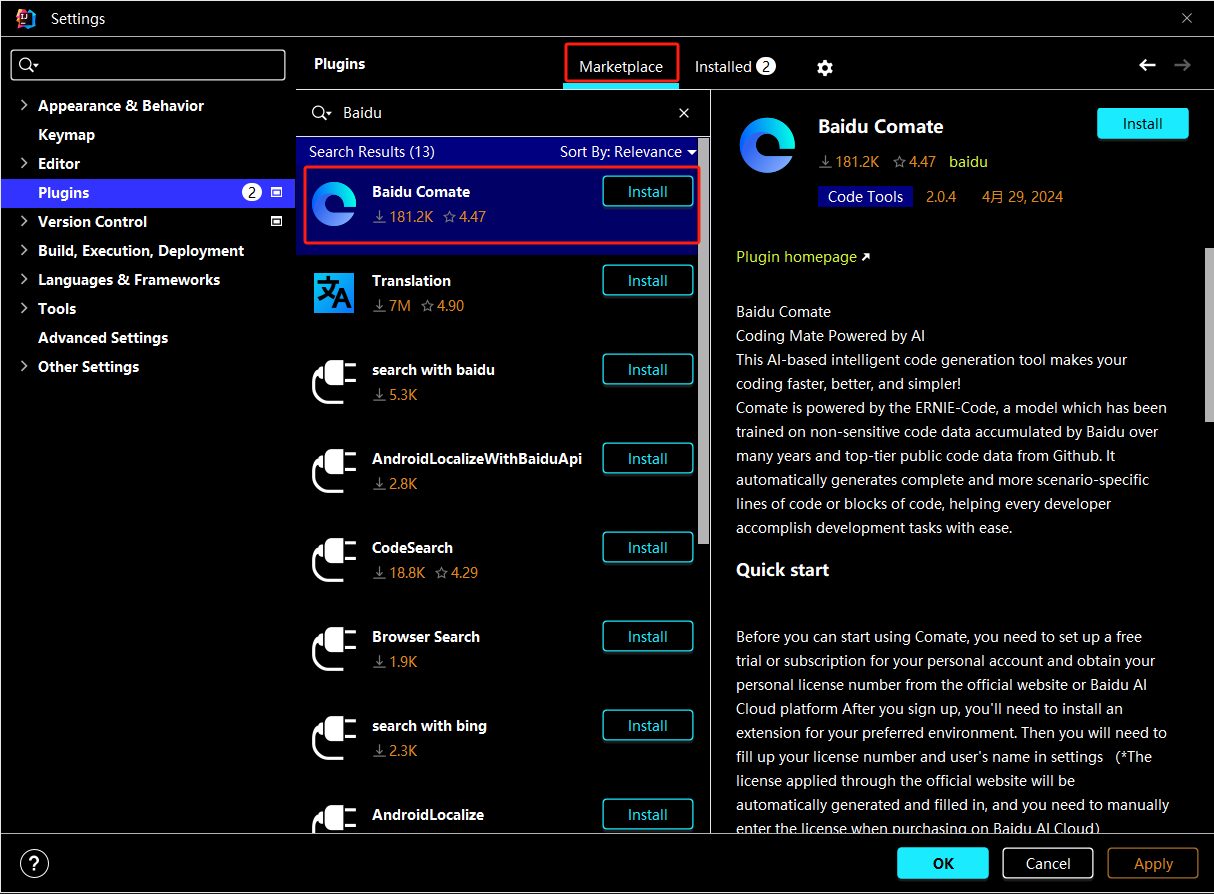Click the project-level icon beside Version Control
This screenshot has width=1214, height=894.
(x=277, y=221)
